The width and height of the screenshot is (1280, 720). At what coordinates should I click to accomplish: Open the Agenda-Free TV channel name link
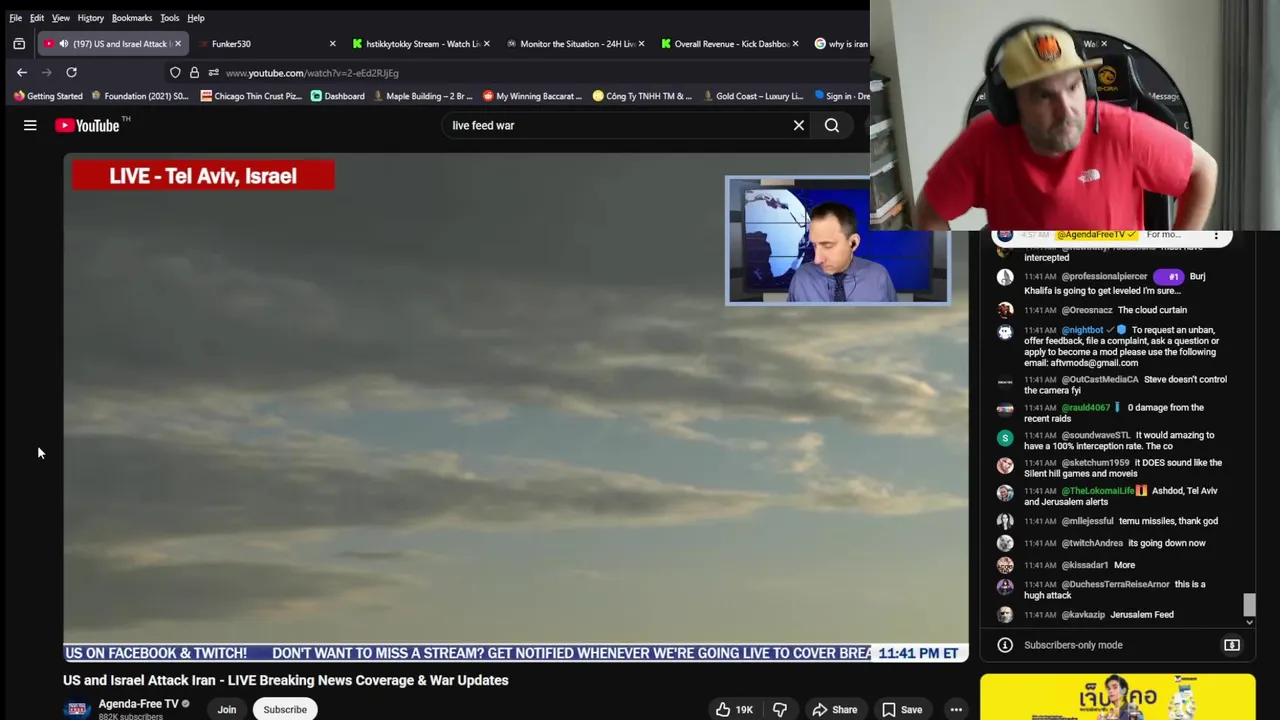[x=138, y=704]
